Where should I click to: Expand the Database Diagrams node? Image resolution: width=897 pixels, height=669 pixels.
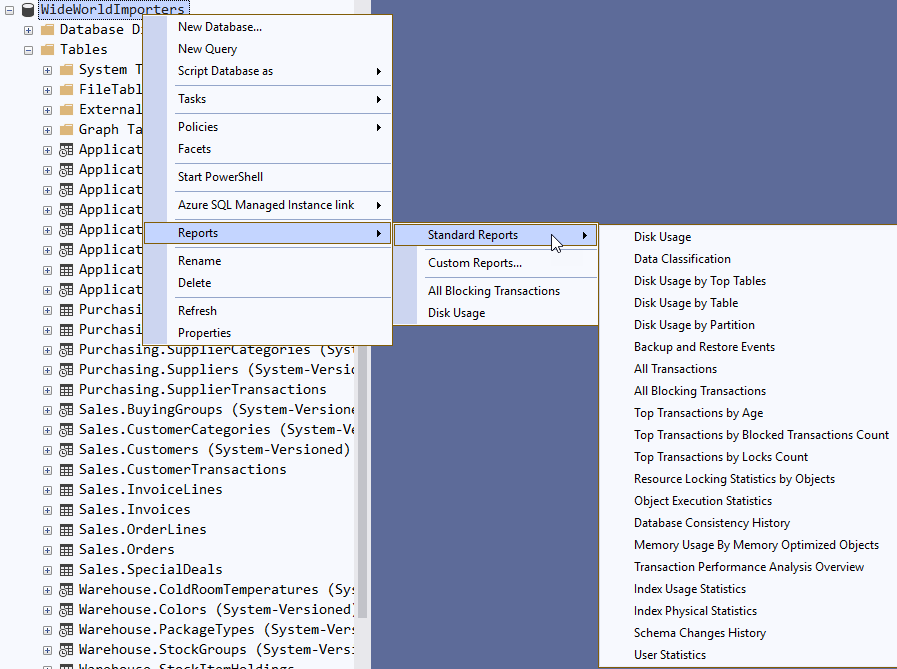[29, 30]
